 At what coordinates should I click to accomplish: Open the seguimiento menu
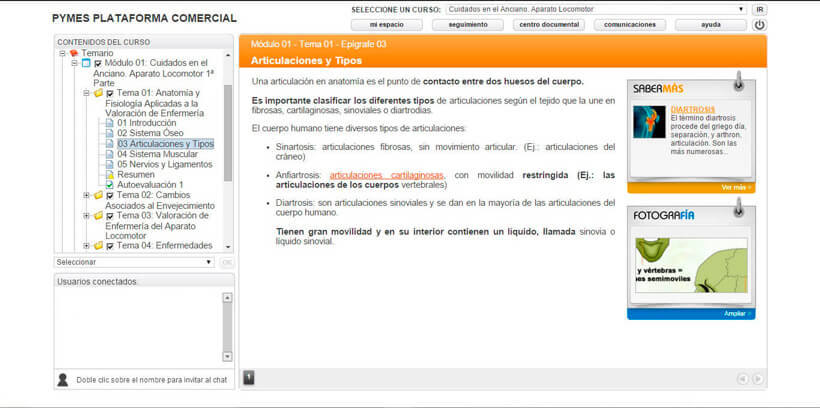coord(468,25)
